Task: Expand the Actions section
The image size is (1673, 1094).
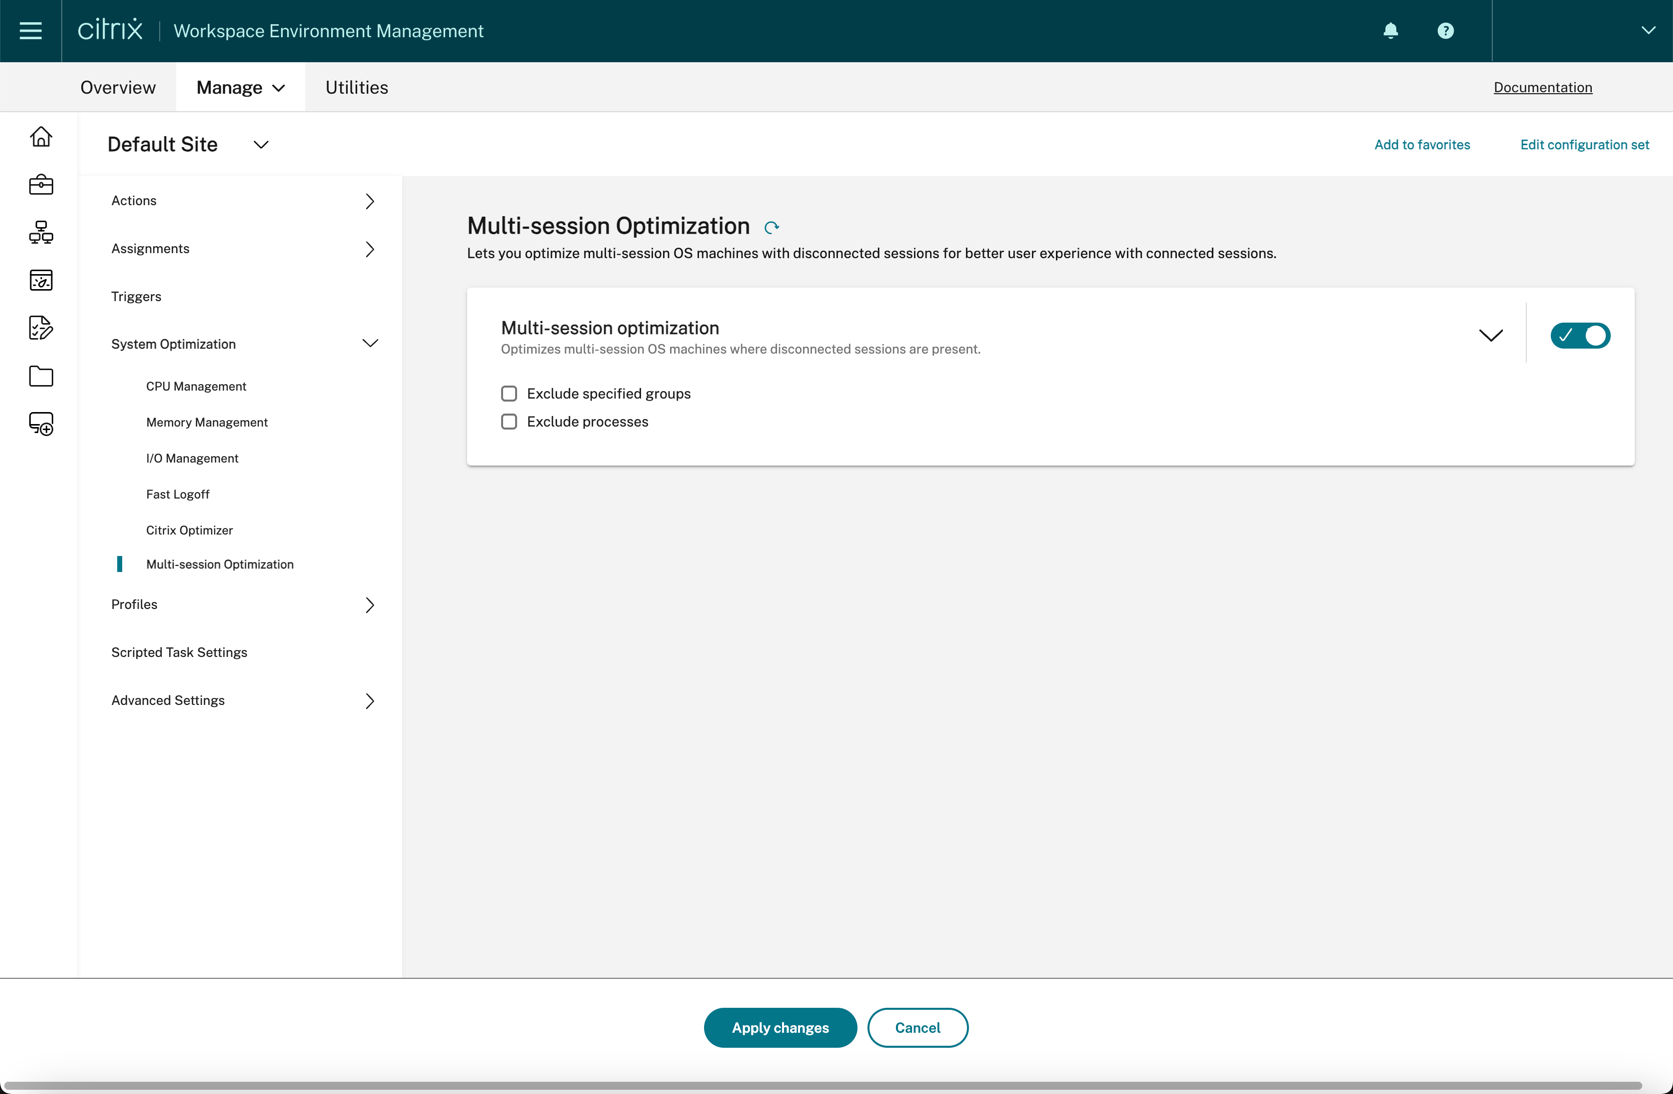Action: pos(370,201)
